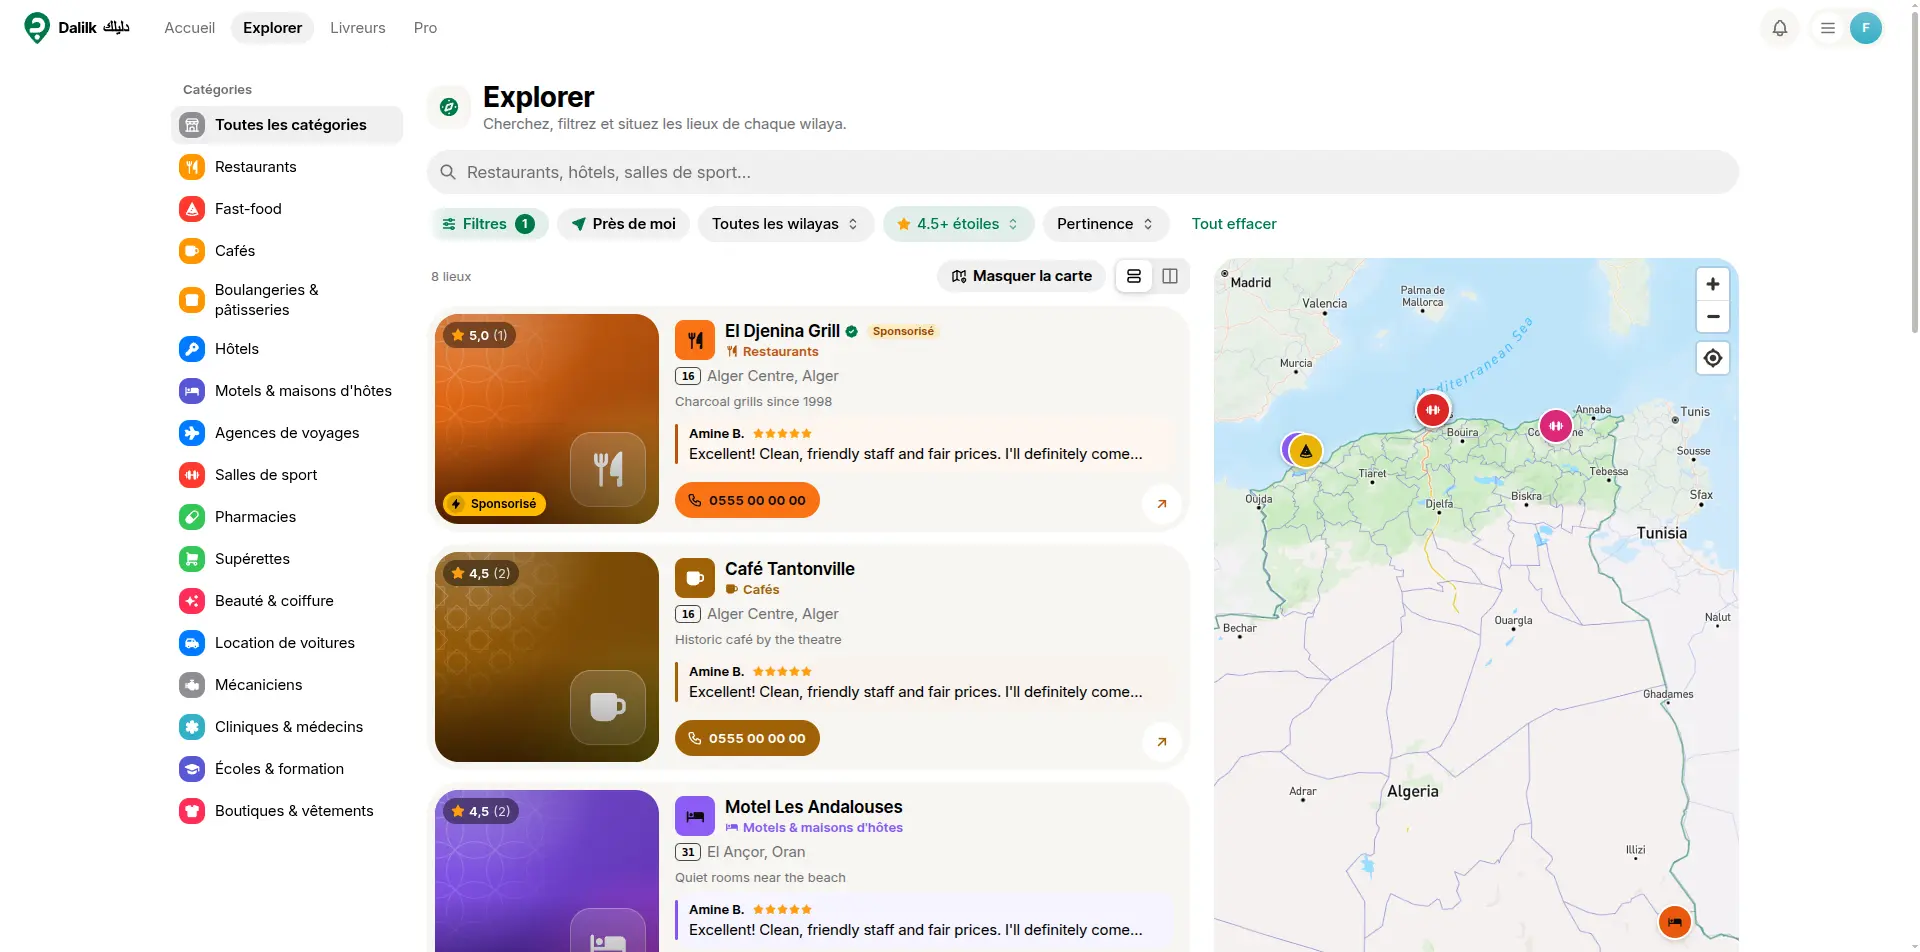The image size is (1920, 952).
Task: Select the Hôtels category icon
Action: [192, 349]
